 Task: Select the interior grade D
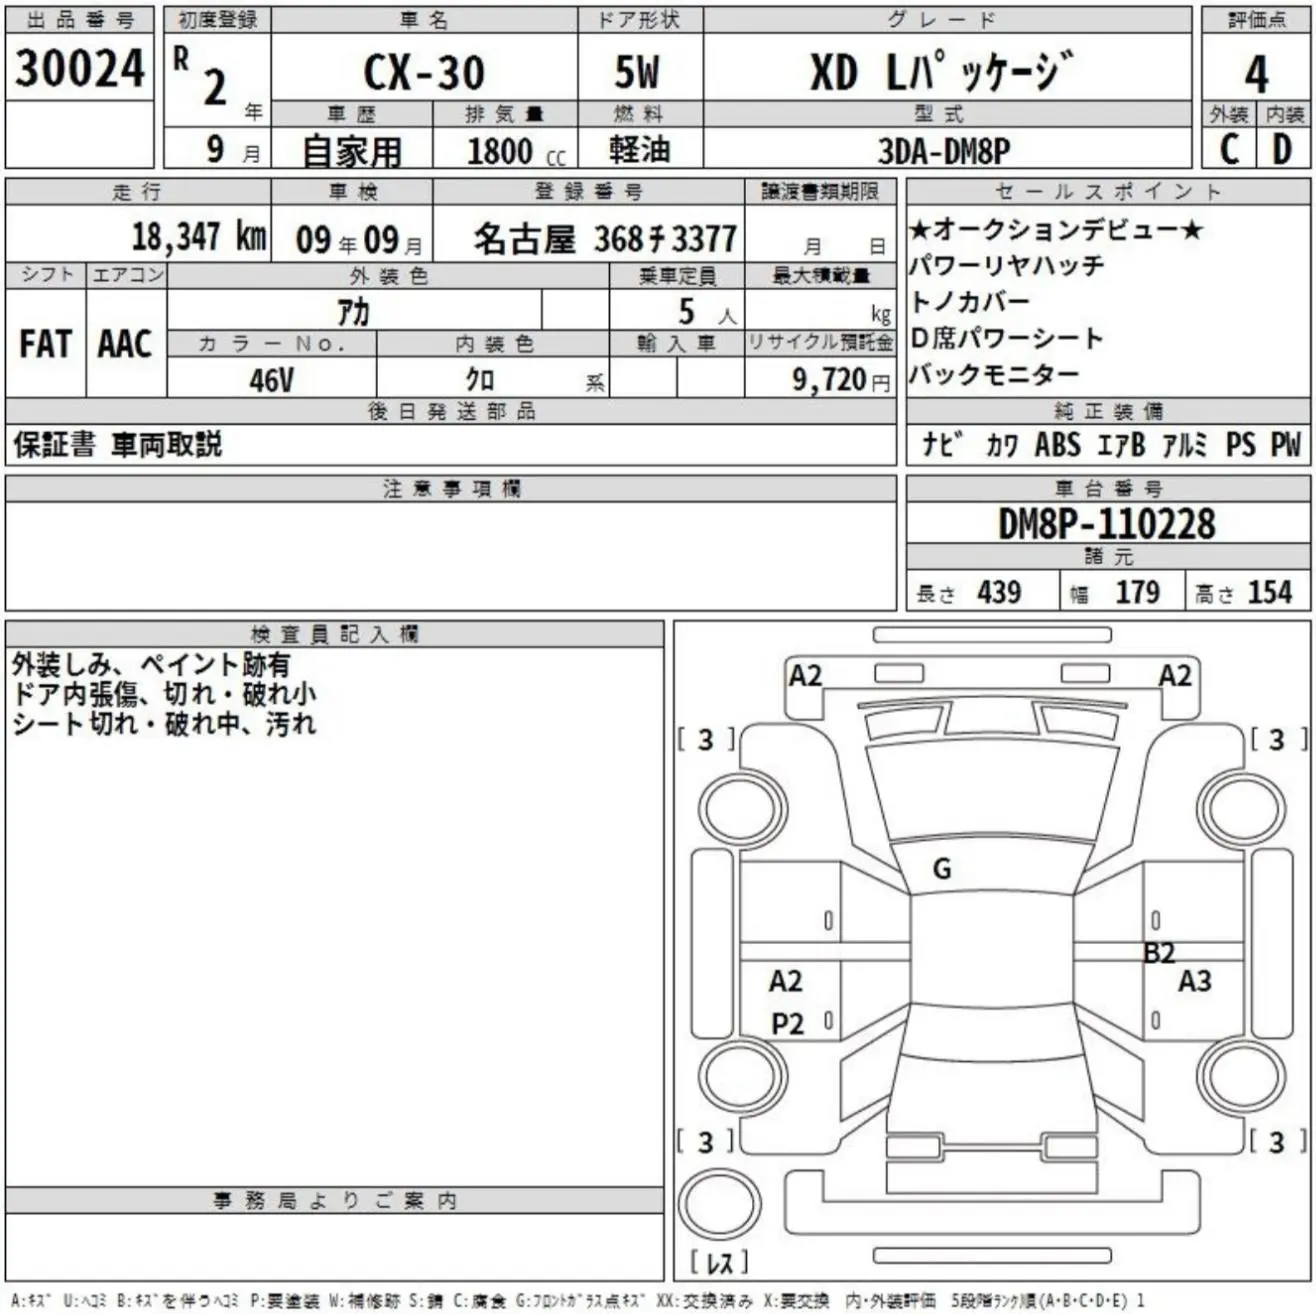tap(1282, 149)
